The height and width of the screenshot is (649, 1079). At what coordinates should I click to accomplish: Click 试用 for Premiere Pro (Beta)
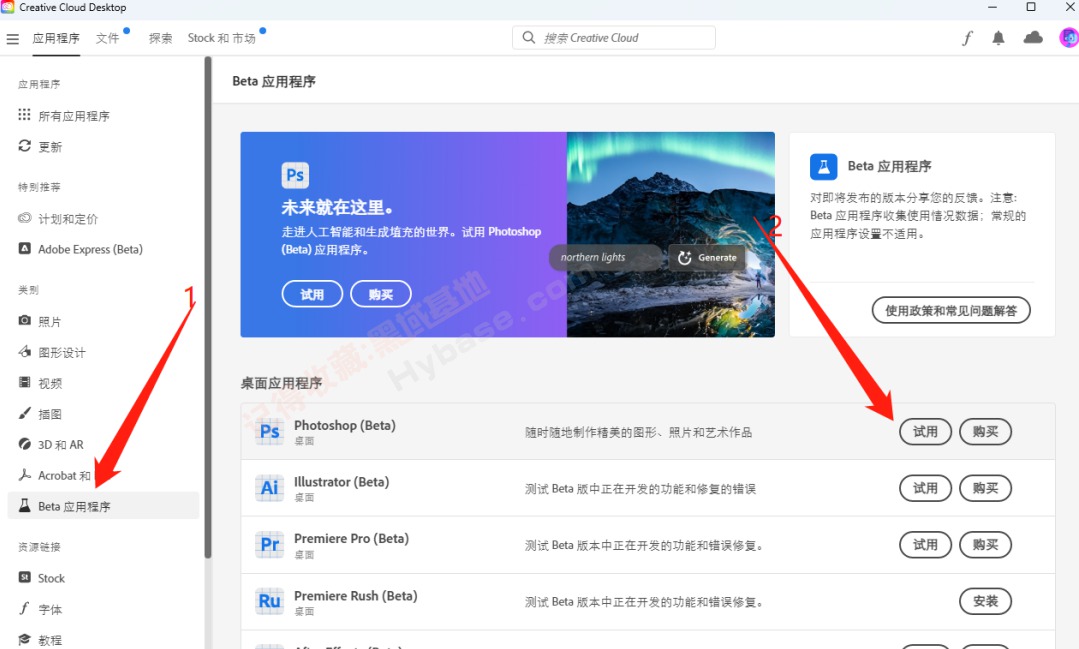(926, 544)
